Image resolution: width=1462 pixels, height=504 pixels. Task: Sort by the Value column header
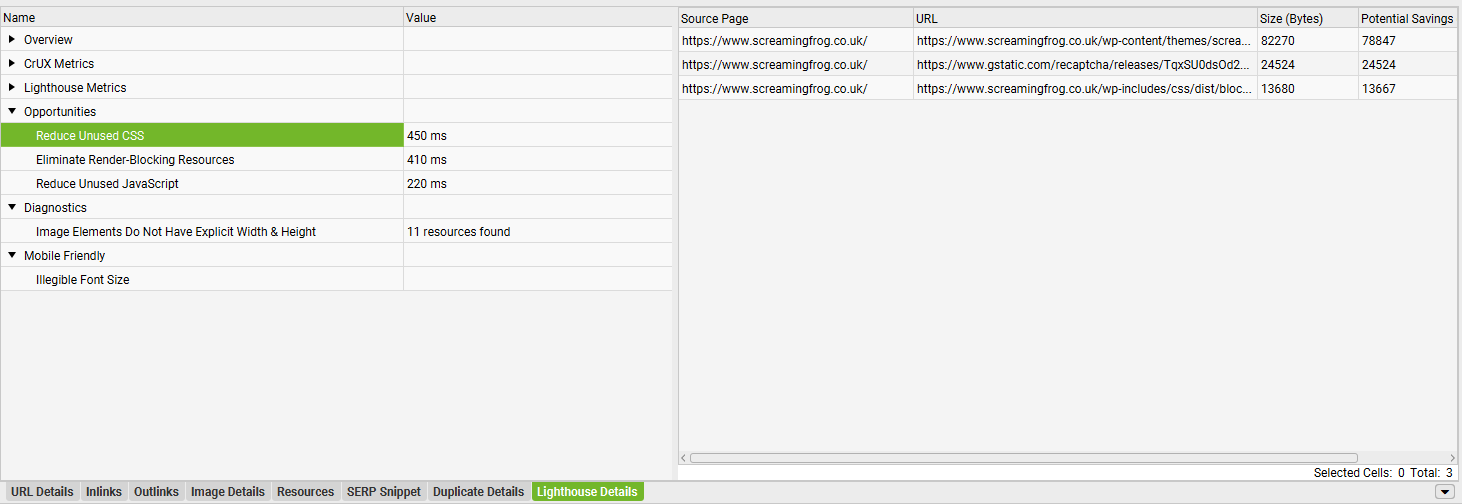[538, 18]
